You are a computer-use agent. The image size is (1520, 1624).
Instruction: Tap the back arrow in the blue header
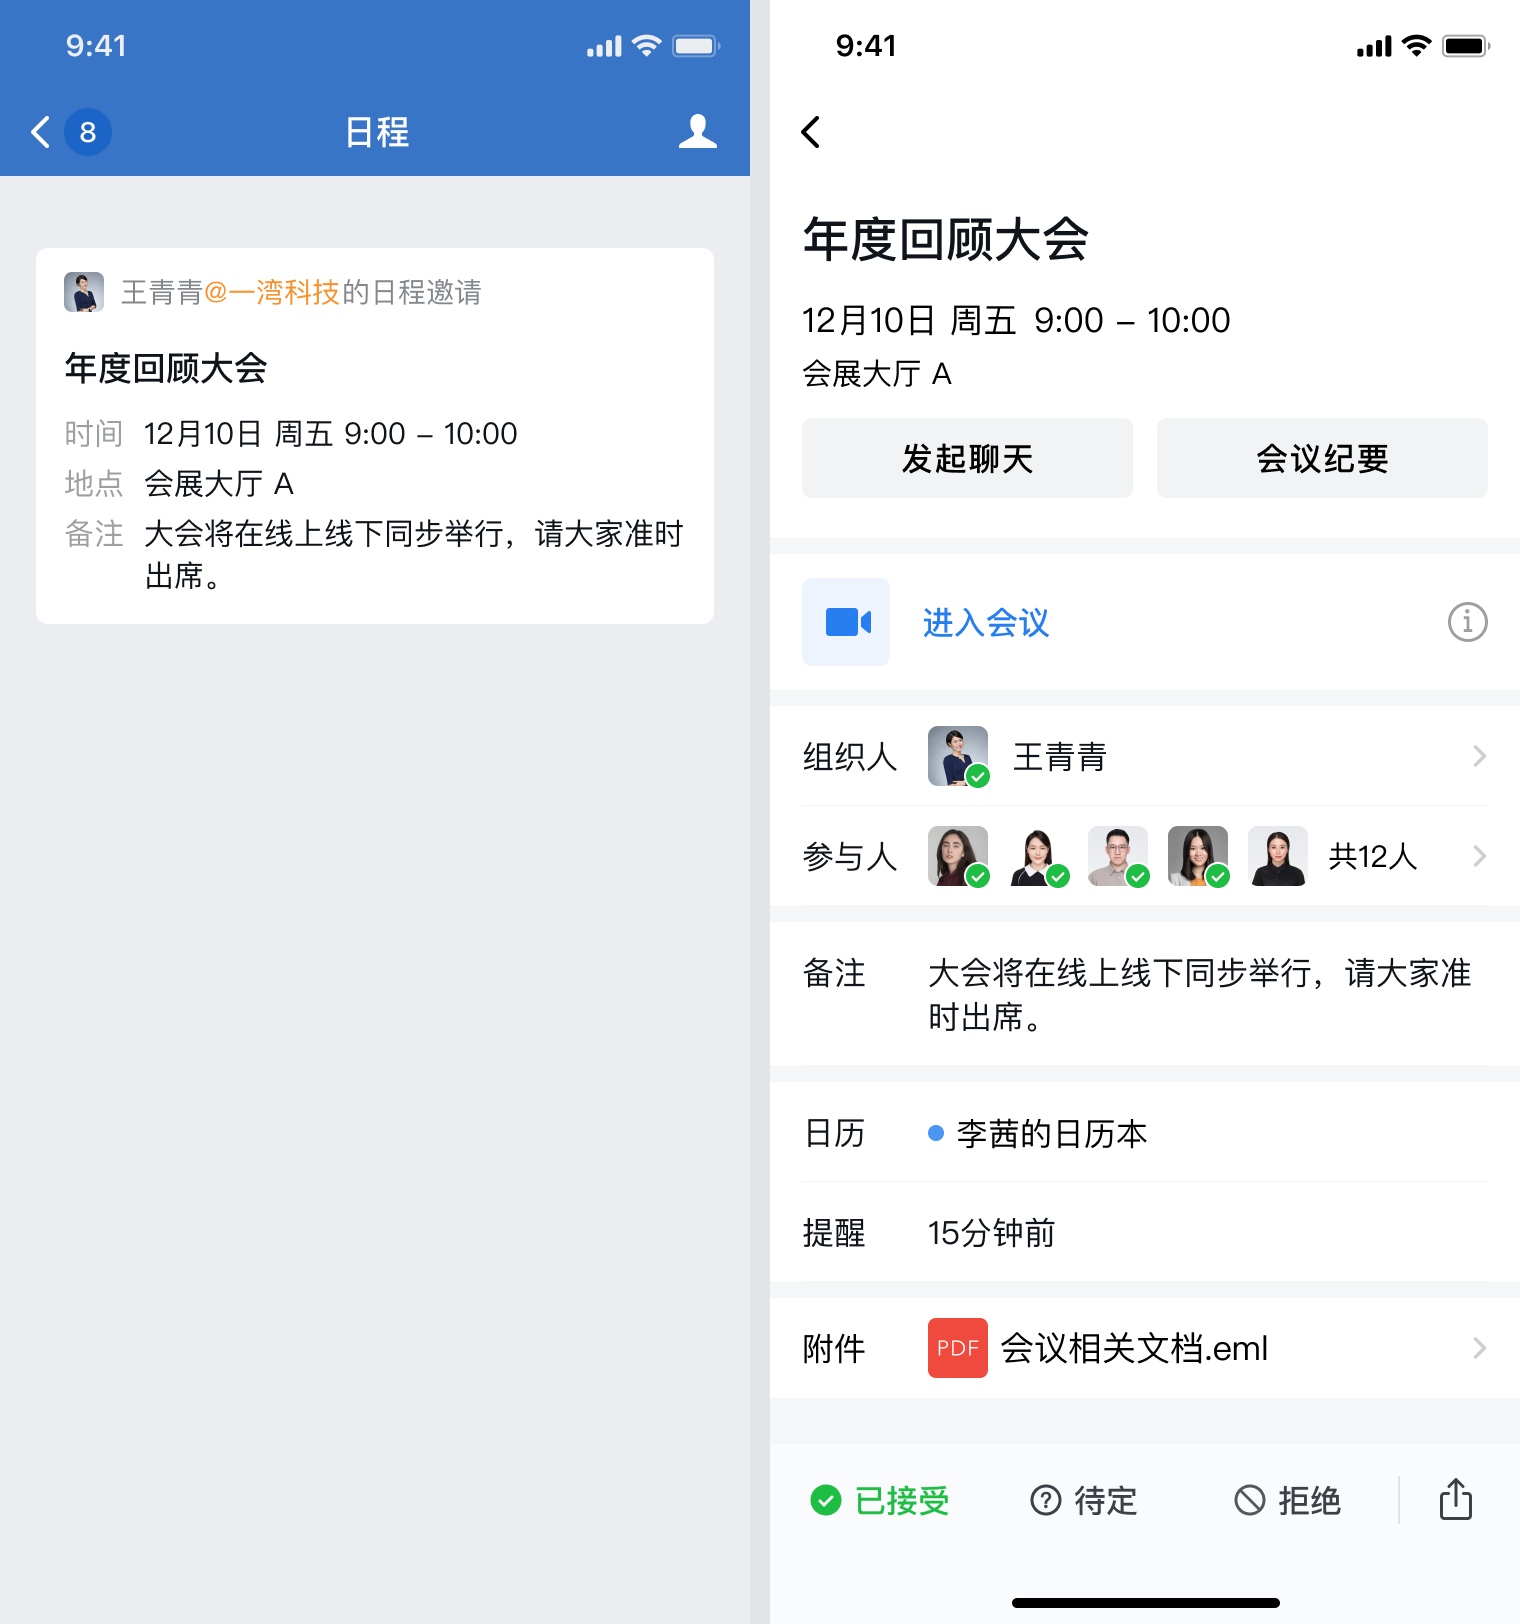(x=40, y=132)
